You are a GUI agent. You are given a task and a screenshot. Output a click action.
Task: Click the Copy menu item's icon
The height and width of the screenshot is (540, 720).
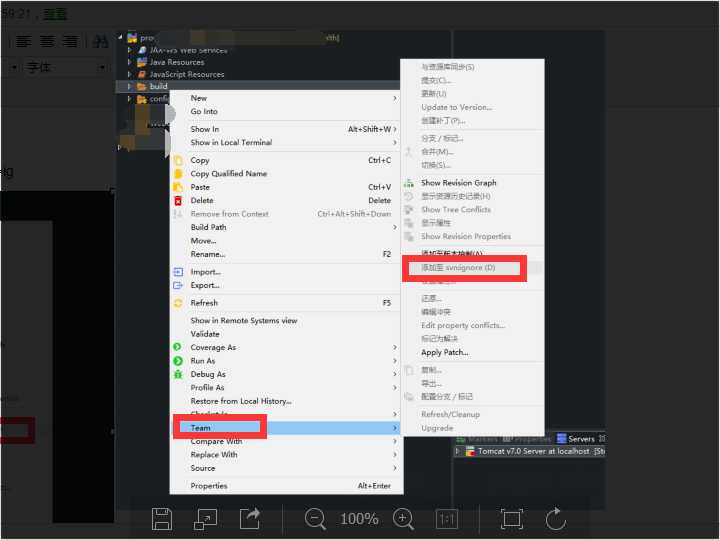(178, 160)
